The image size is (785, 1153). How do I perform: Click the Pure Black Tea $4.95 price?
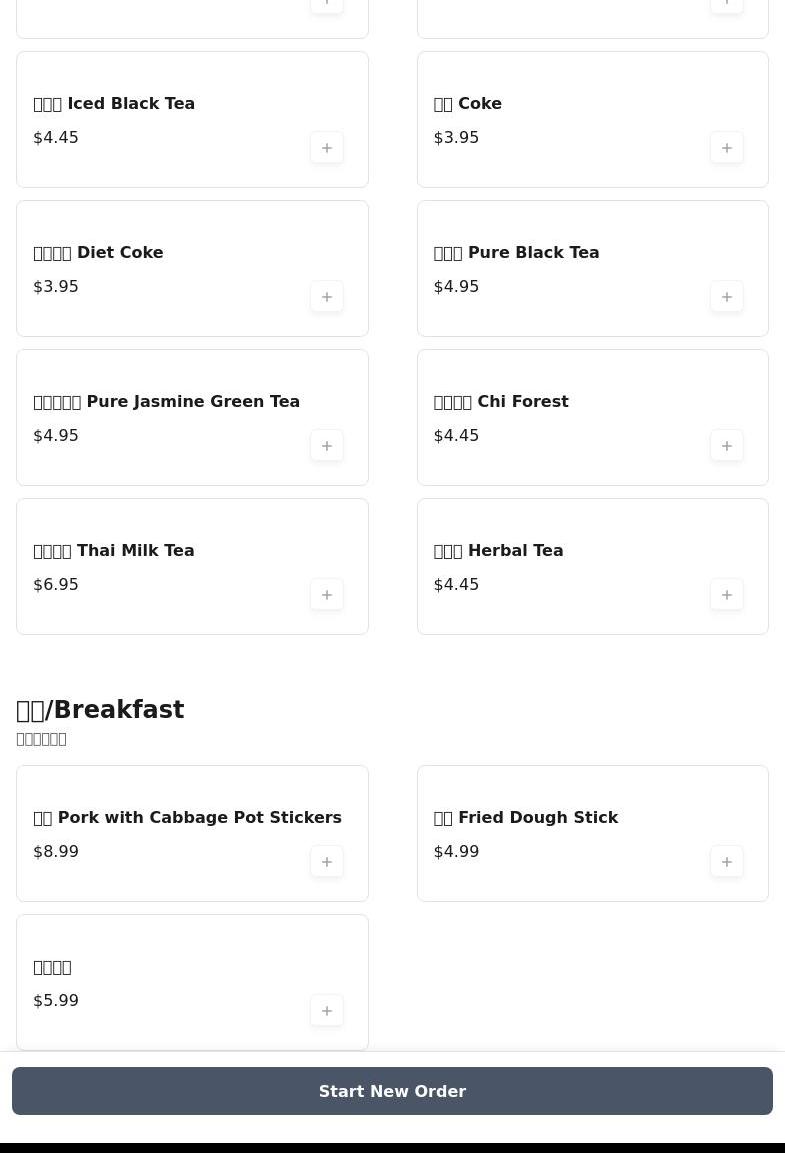click(456, 287)
